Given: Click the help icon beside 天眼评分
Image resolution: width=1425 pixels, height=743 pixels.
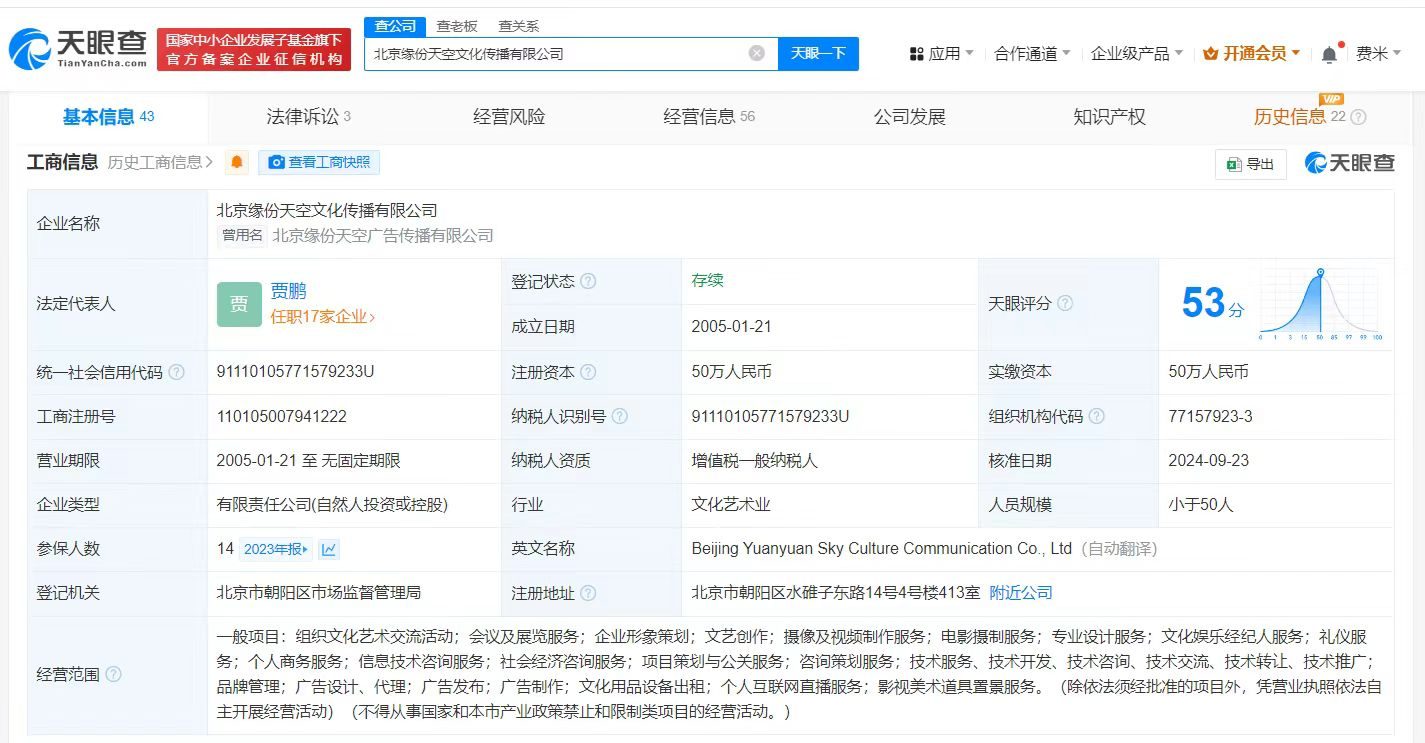Looking at the screenshot, I should click(x=1066, y=303).
